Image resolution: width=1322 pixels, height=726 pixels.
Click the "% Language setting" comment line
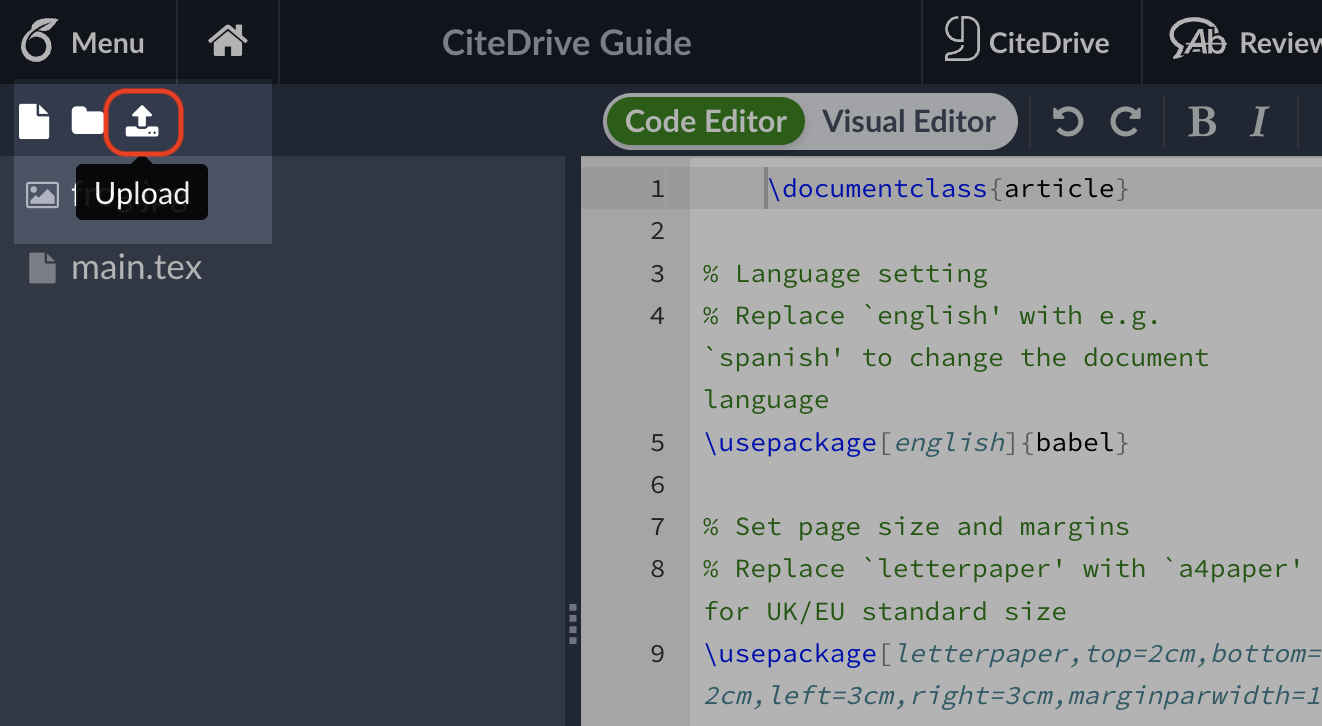click(845, 274)
